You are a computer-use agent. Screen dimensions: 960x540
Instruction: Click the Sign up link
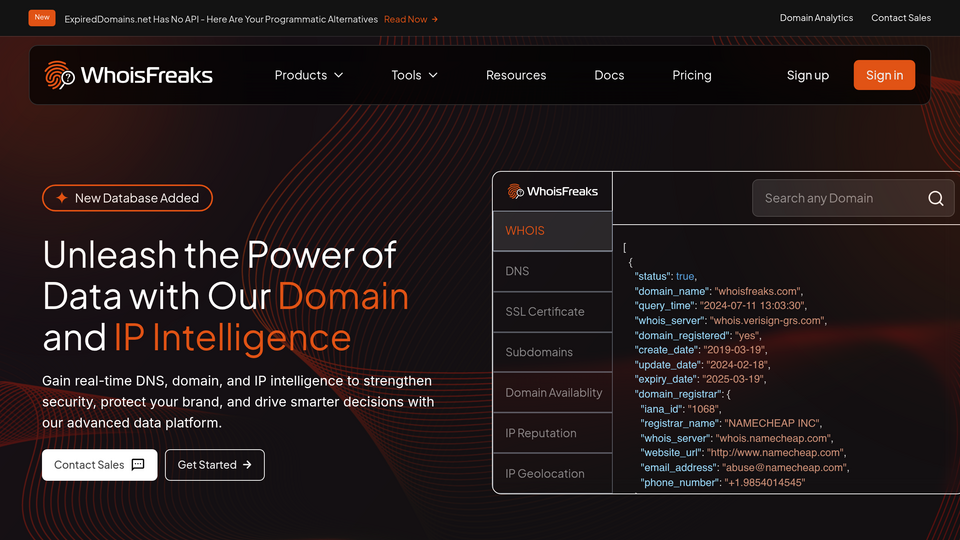[808, 75]
